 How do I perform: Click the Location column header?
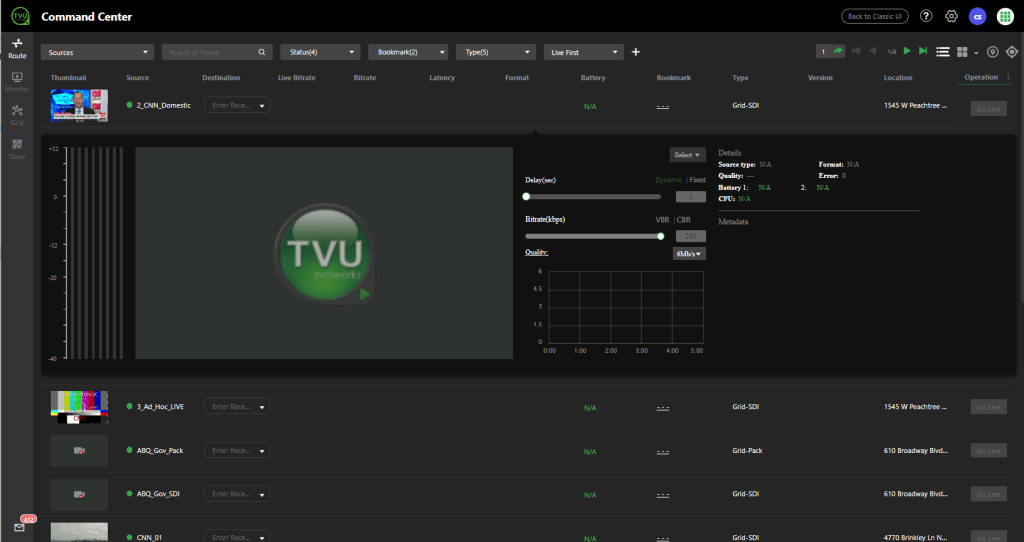(x=898, y=78)
